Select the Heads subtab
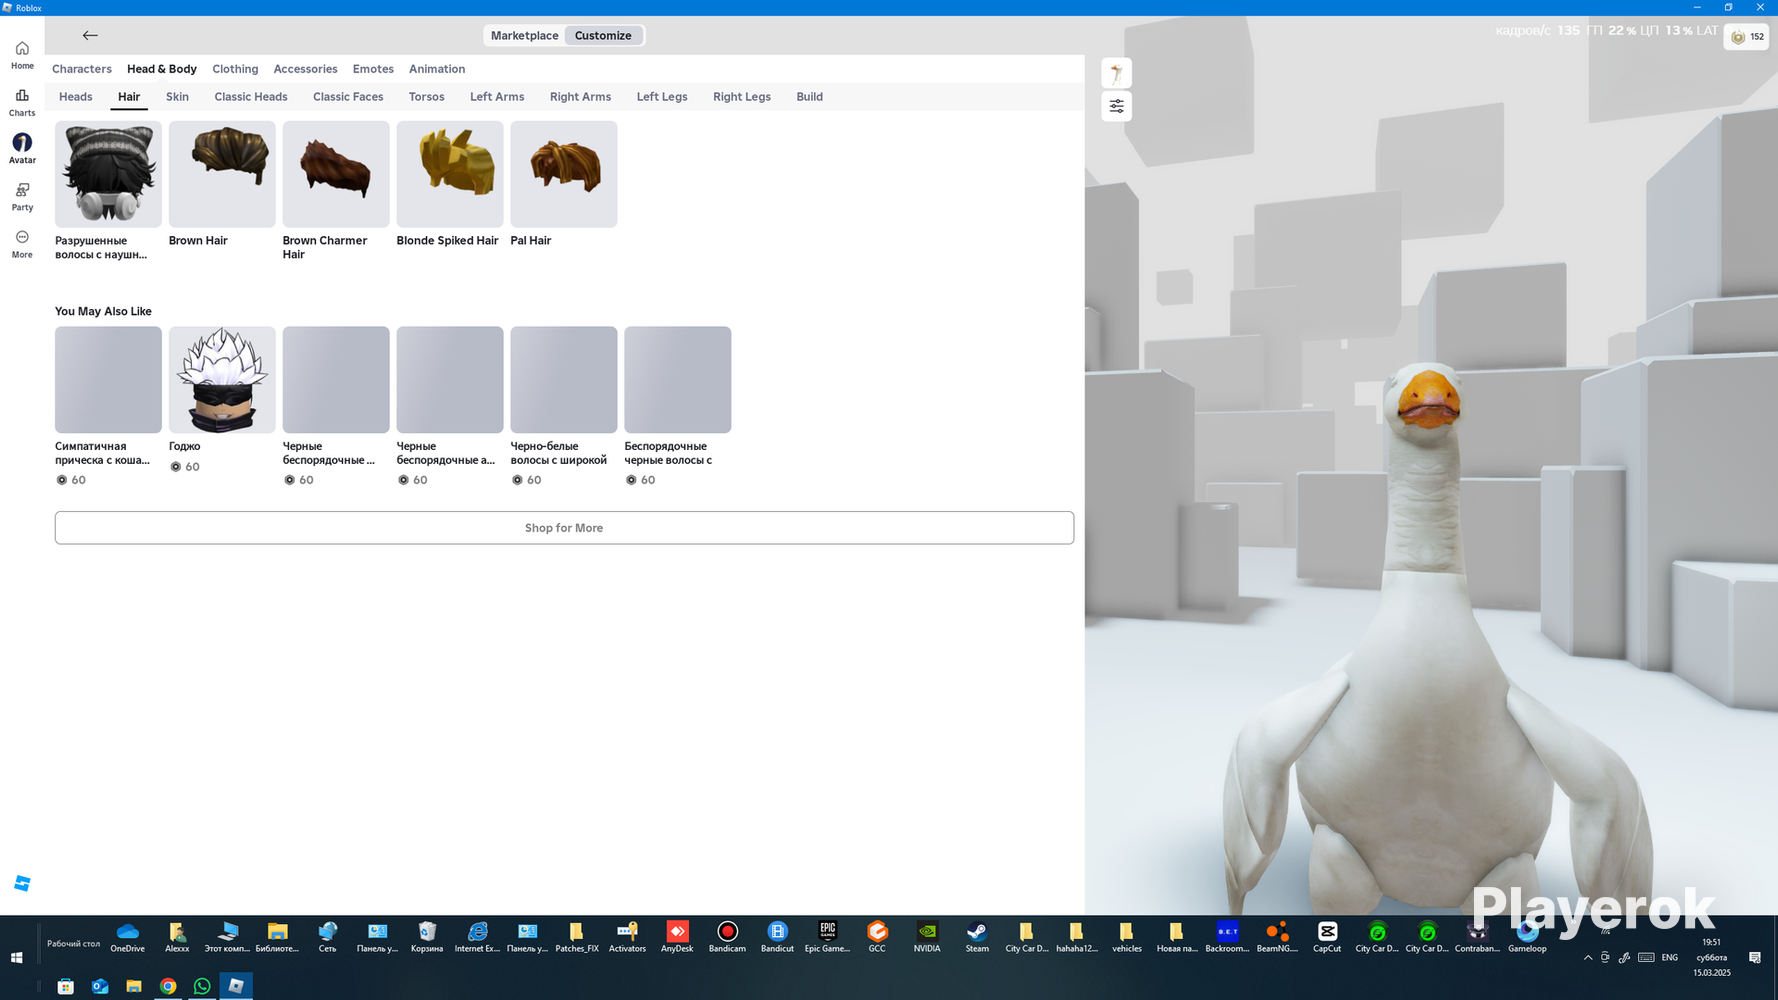Screen dimensions: 1778x1000 (x=76, y=97)
